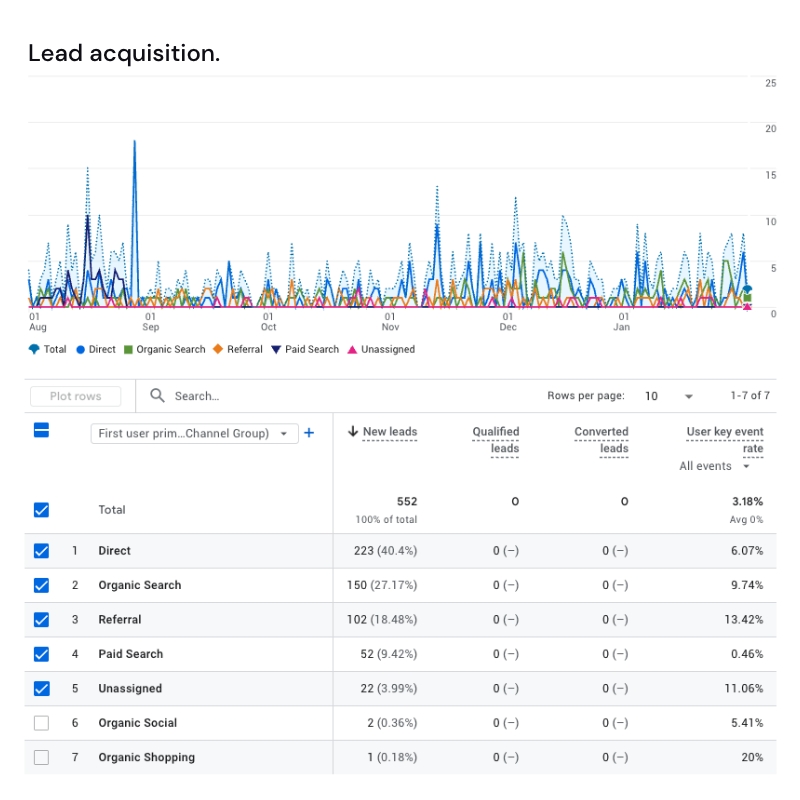Click the plus icon to add a secondary dimension

(x=308, y=432)
